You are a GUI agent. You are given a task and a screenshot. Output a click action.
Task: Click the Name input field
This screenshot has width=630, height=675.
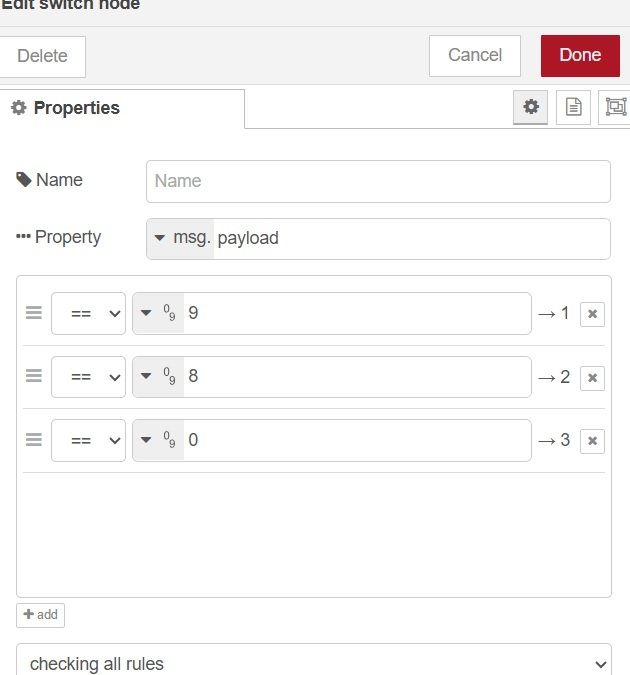click(x=378, y=181)
